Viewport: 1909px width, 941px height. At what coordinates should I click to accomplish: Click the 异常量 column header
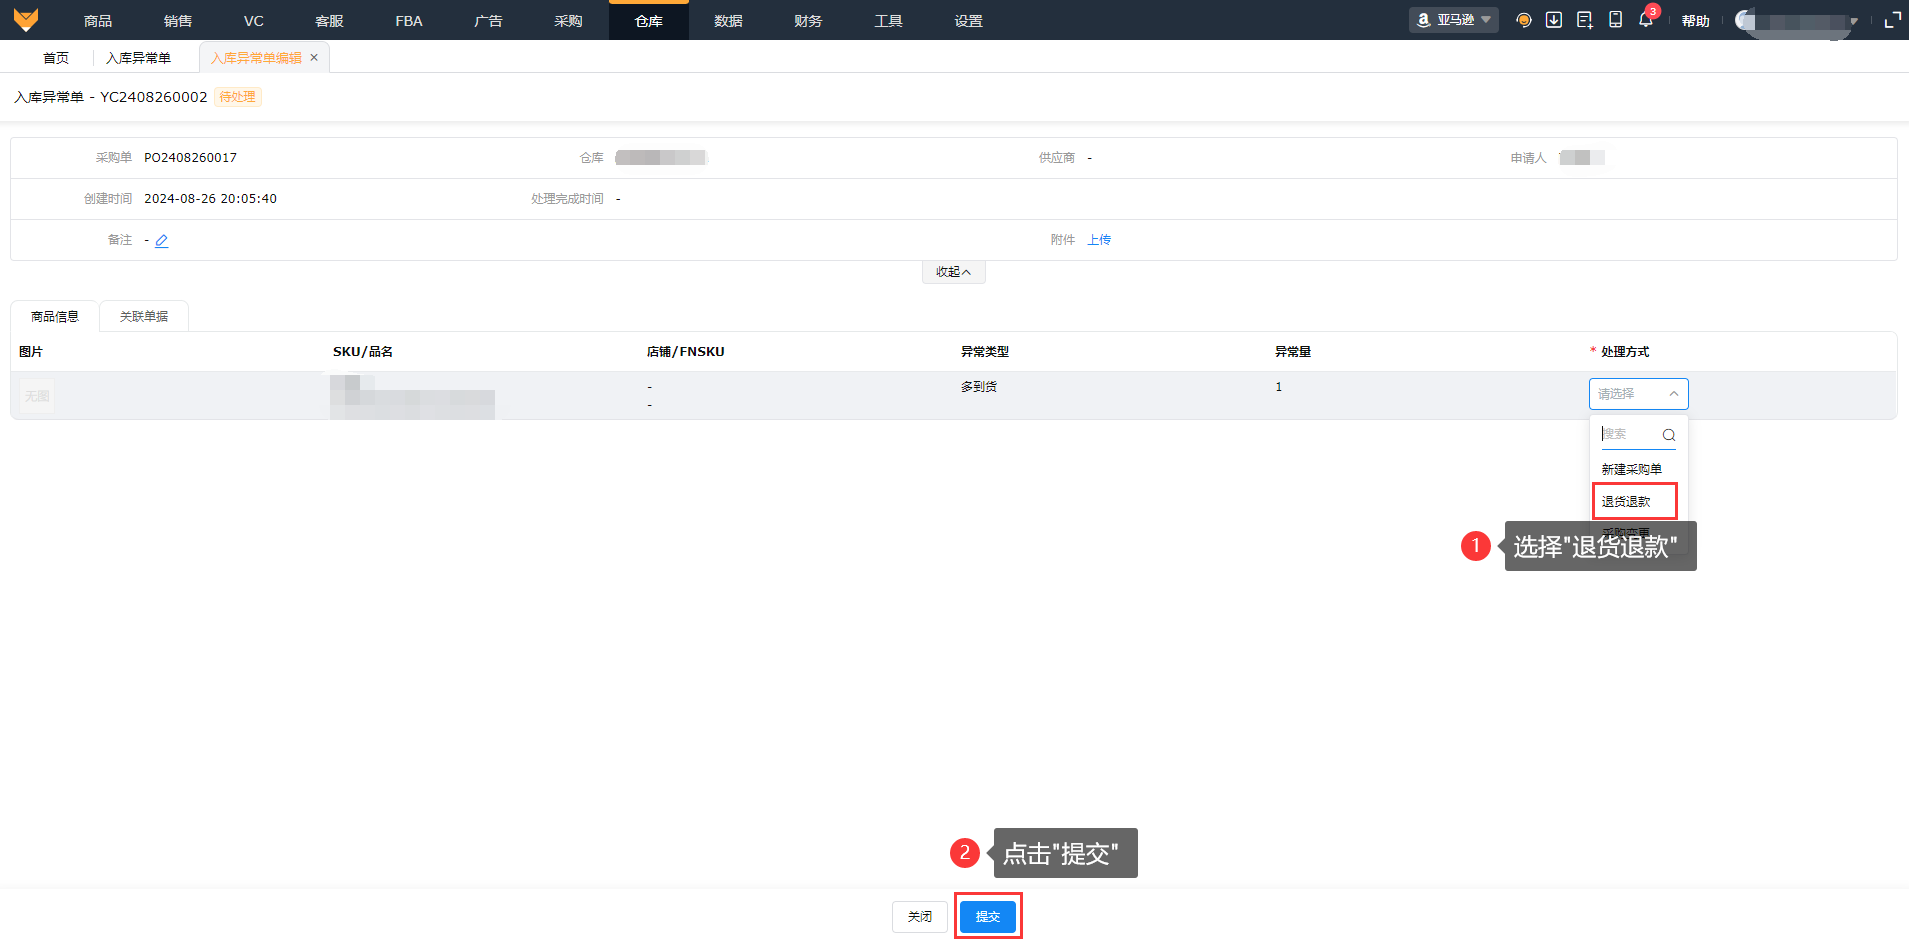pyautogui.click(x=1293, y=352)
